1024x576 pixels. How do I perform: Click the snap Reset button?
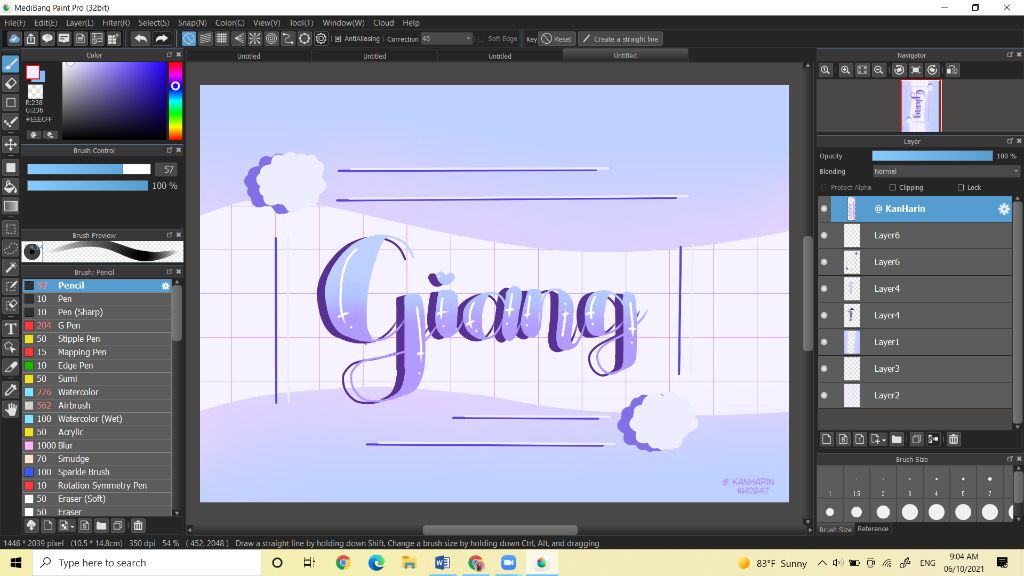(557, 39)
